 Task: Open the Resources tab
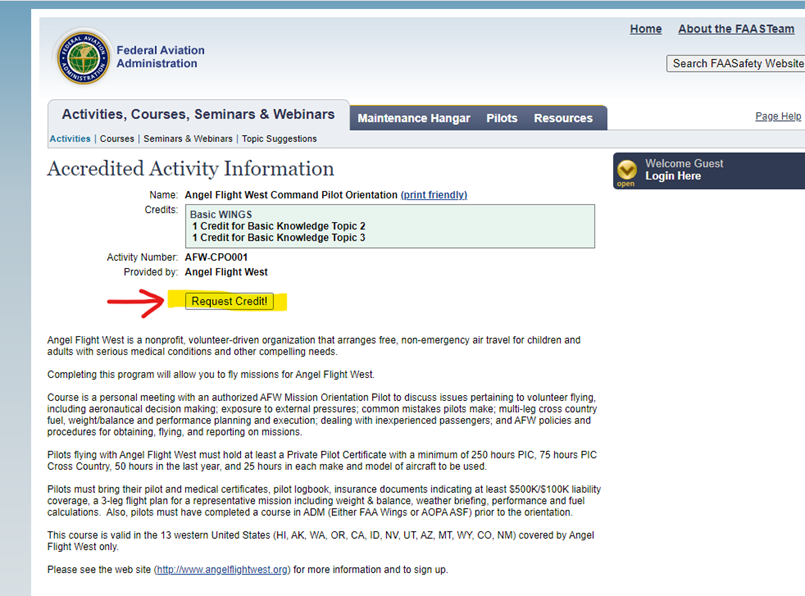coord(563,118)
